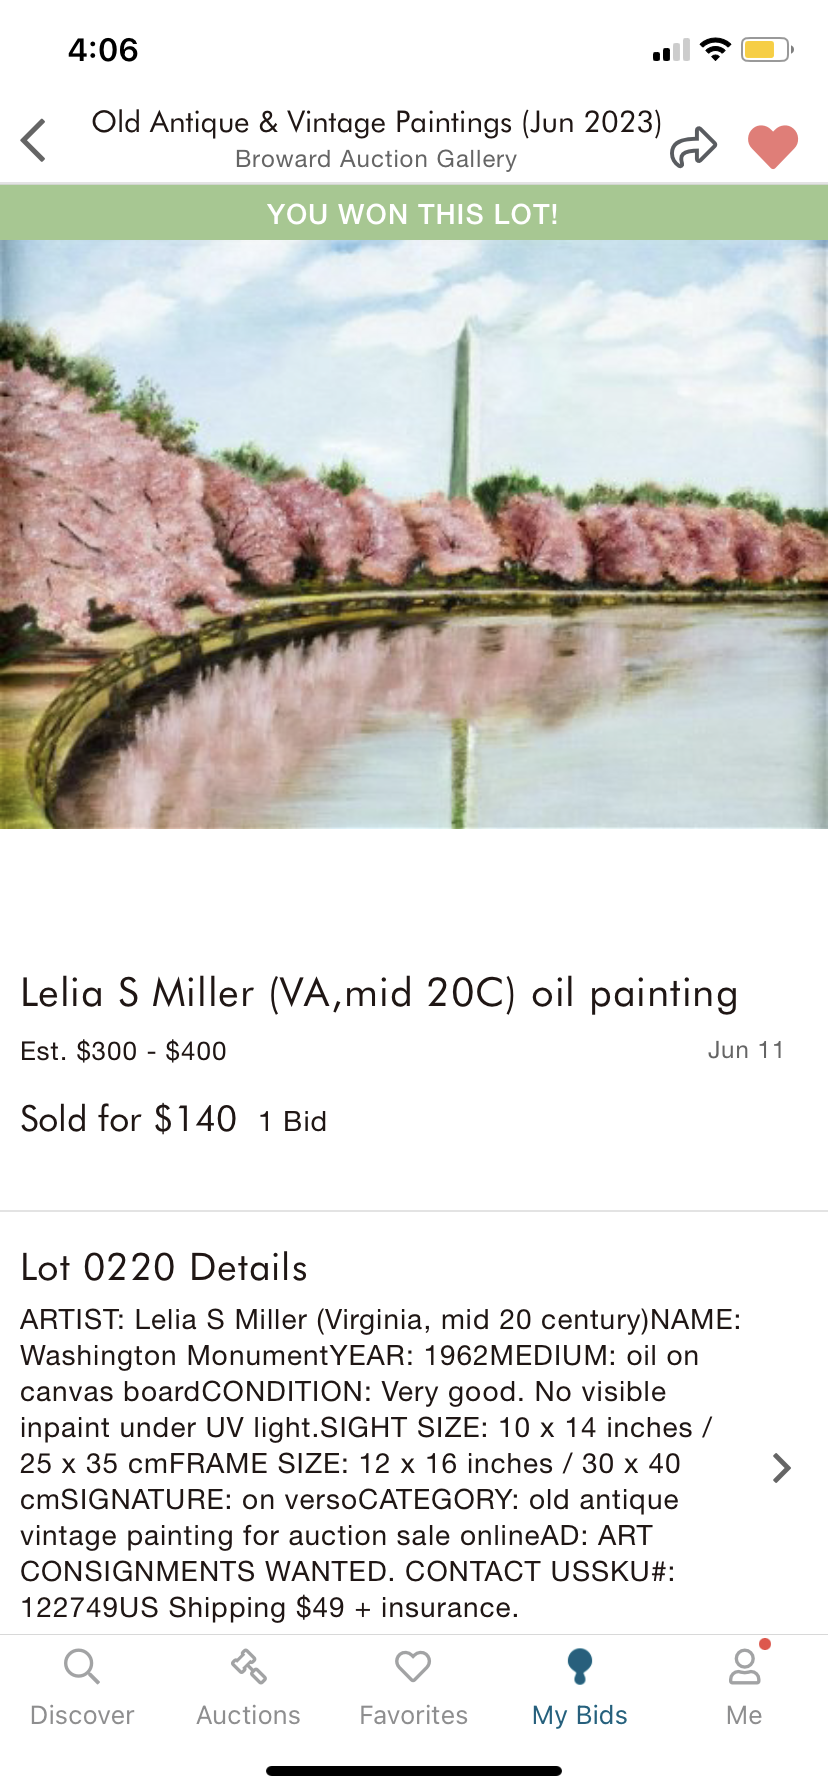828x1792 pixels.
Task: Open the Favorites heart tab
Action: click(x=413, y=1688)
